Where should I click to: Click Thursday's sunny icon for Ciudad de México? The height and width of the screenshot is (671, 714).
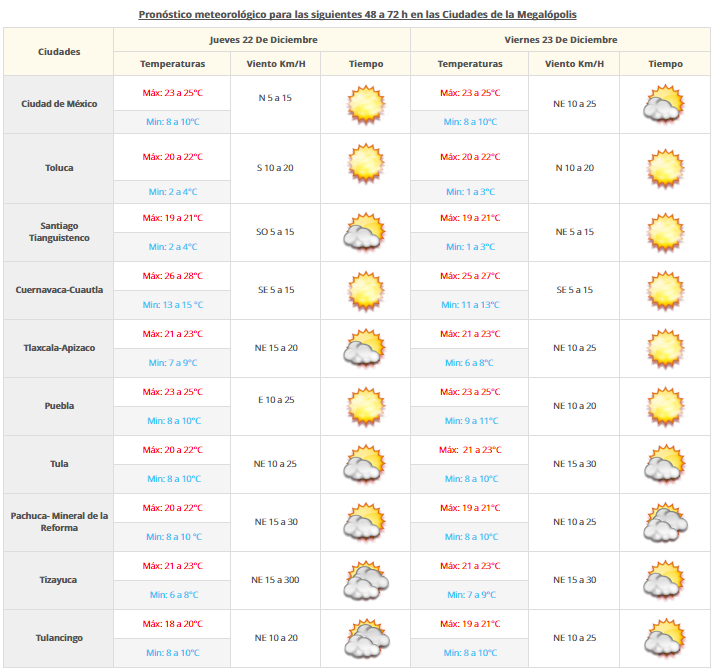(365, 104)
